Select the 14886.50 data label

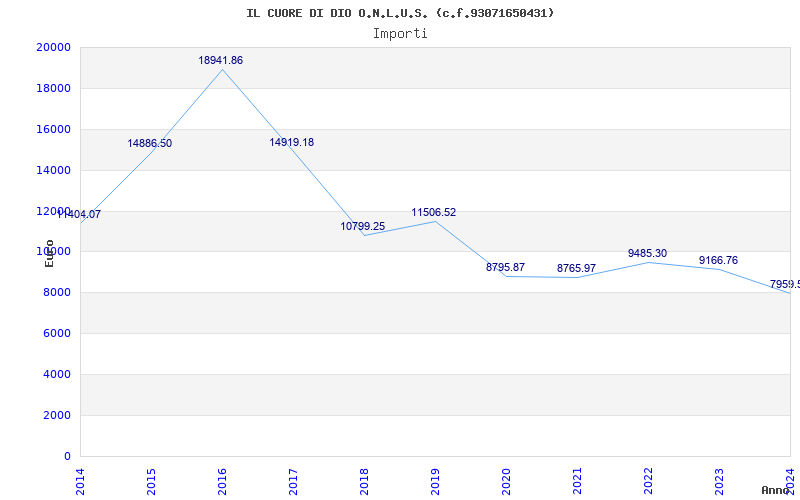(x=149, y=143)
